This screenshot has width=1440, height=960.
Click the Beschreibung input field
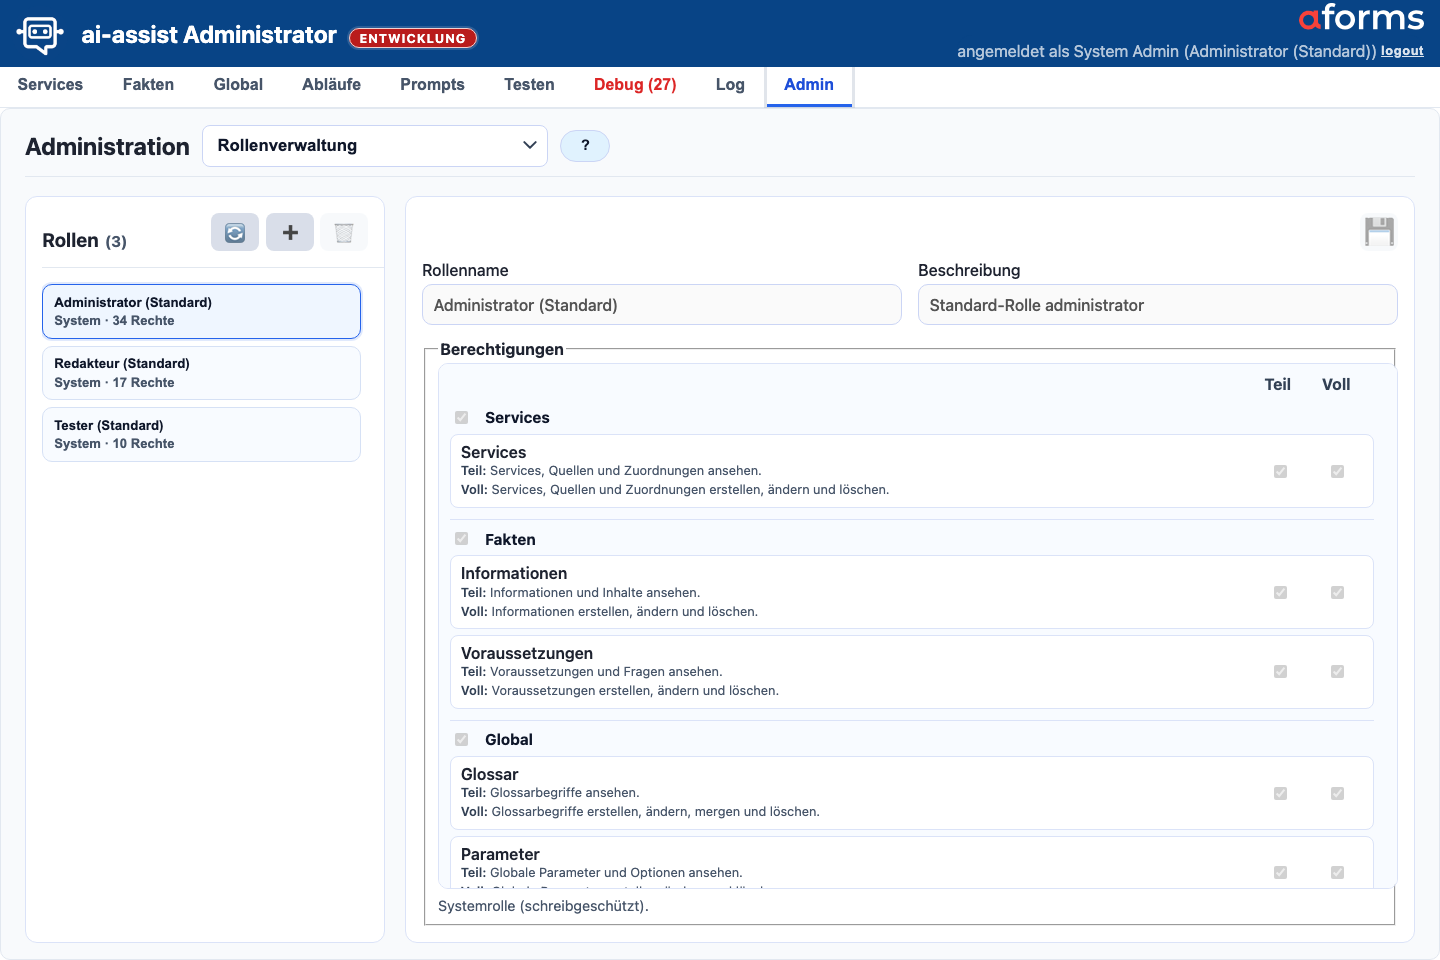click(1157, 305)
